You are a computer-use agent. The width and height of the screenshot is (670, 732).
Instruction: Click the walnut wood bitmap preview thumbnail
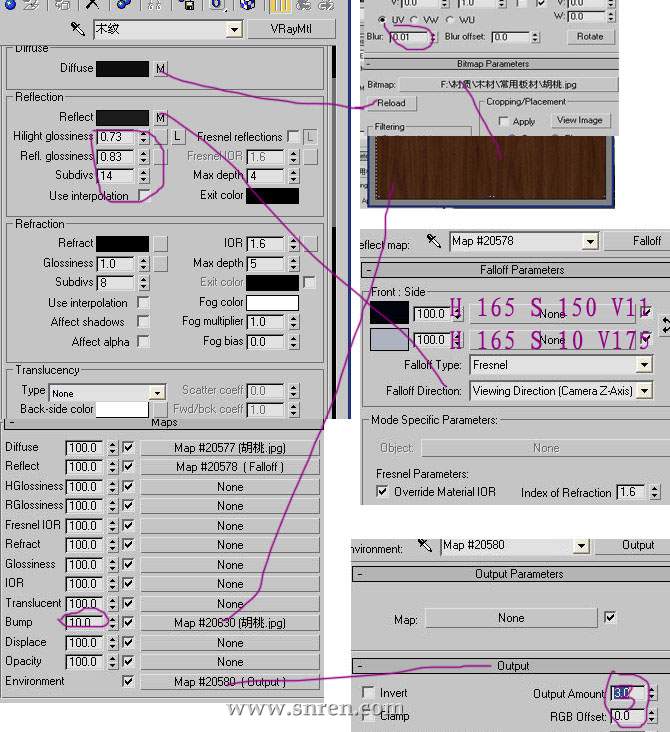click(x=491, y=169)
